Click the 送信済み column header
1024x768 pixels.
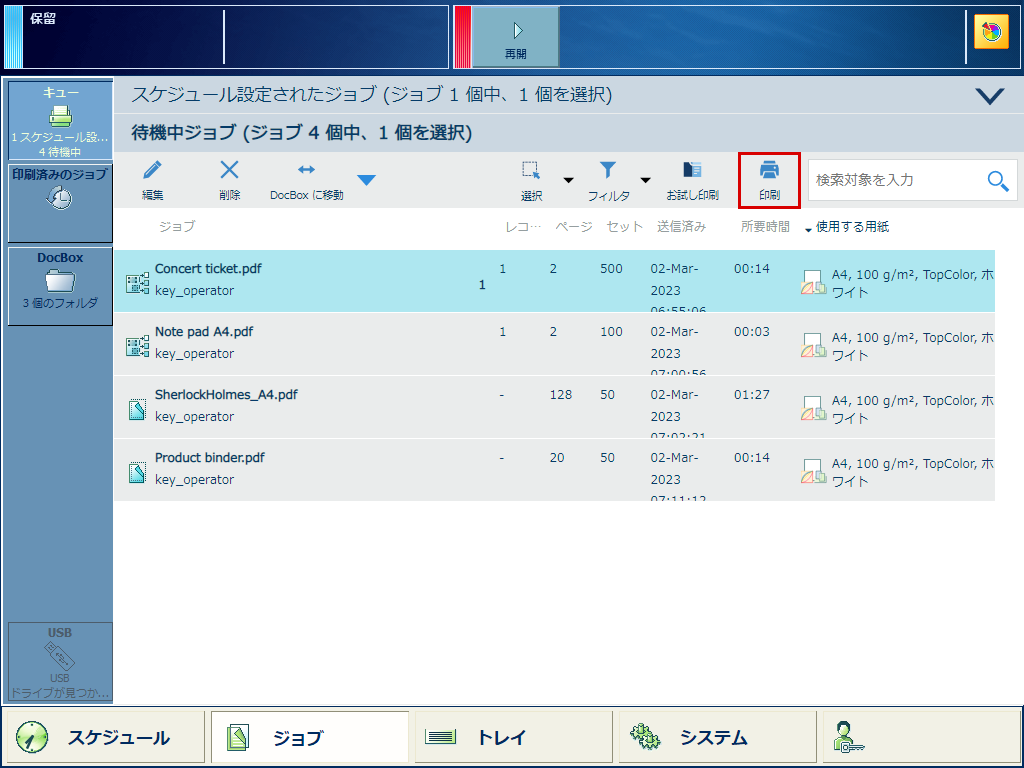(x=681, y=227)
